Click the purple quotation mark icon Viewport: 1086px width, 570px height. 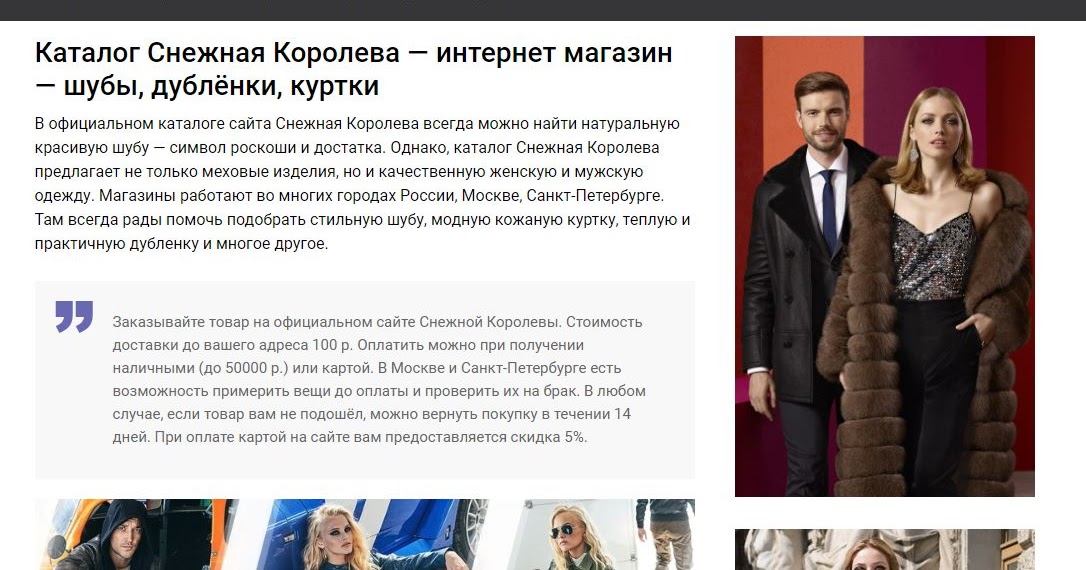74,317
